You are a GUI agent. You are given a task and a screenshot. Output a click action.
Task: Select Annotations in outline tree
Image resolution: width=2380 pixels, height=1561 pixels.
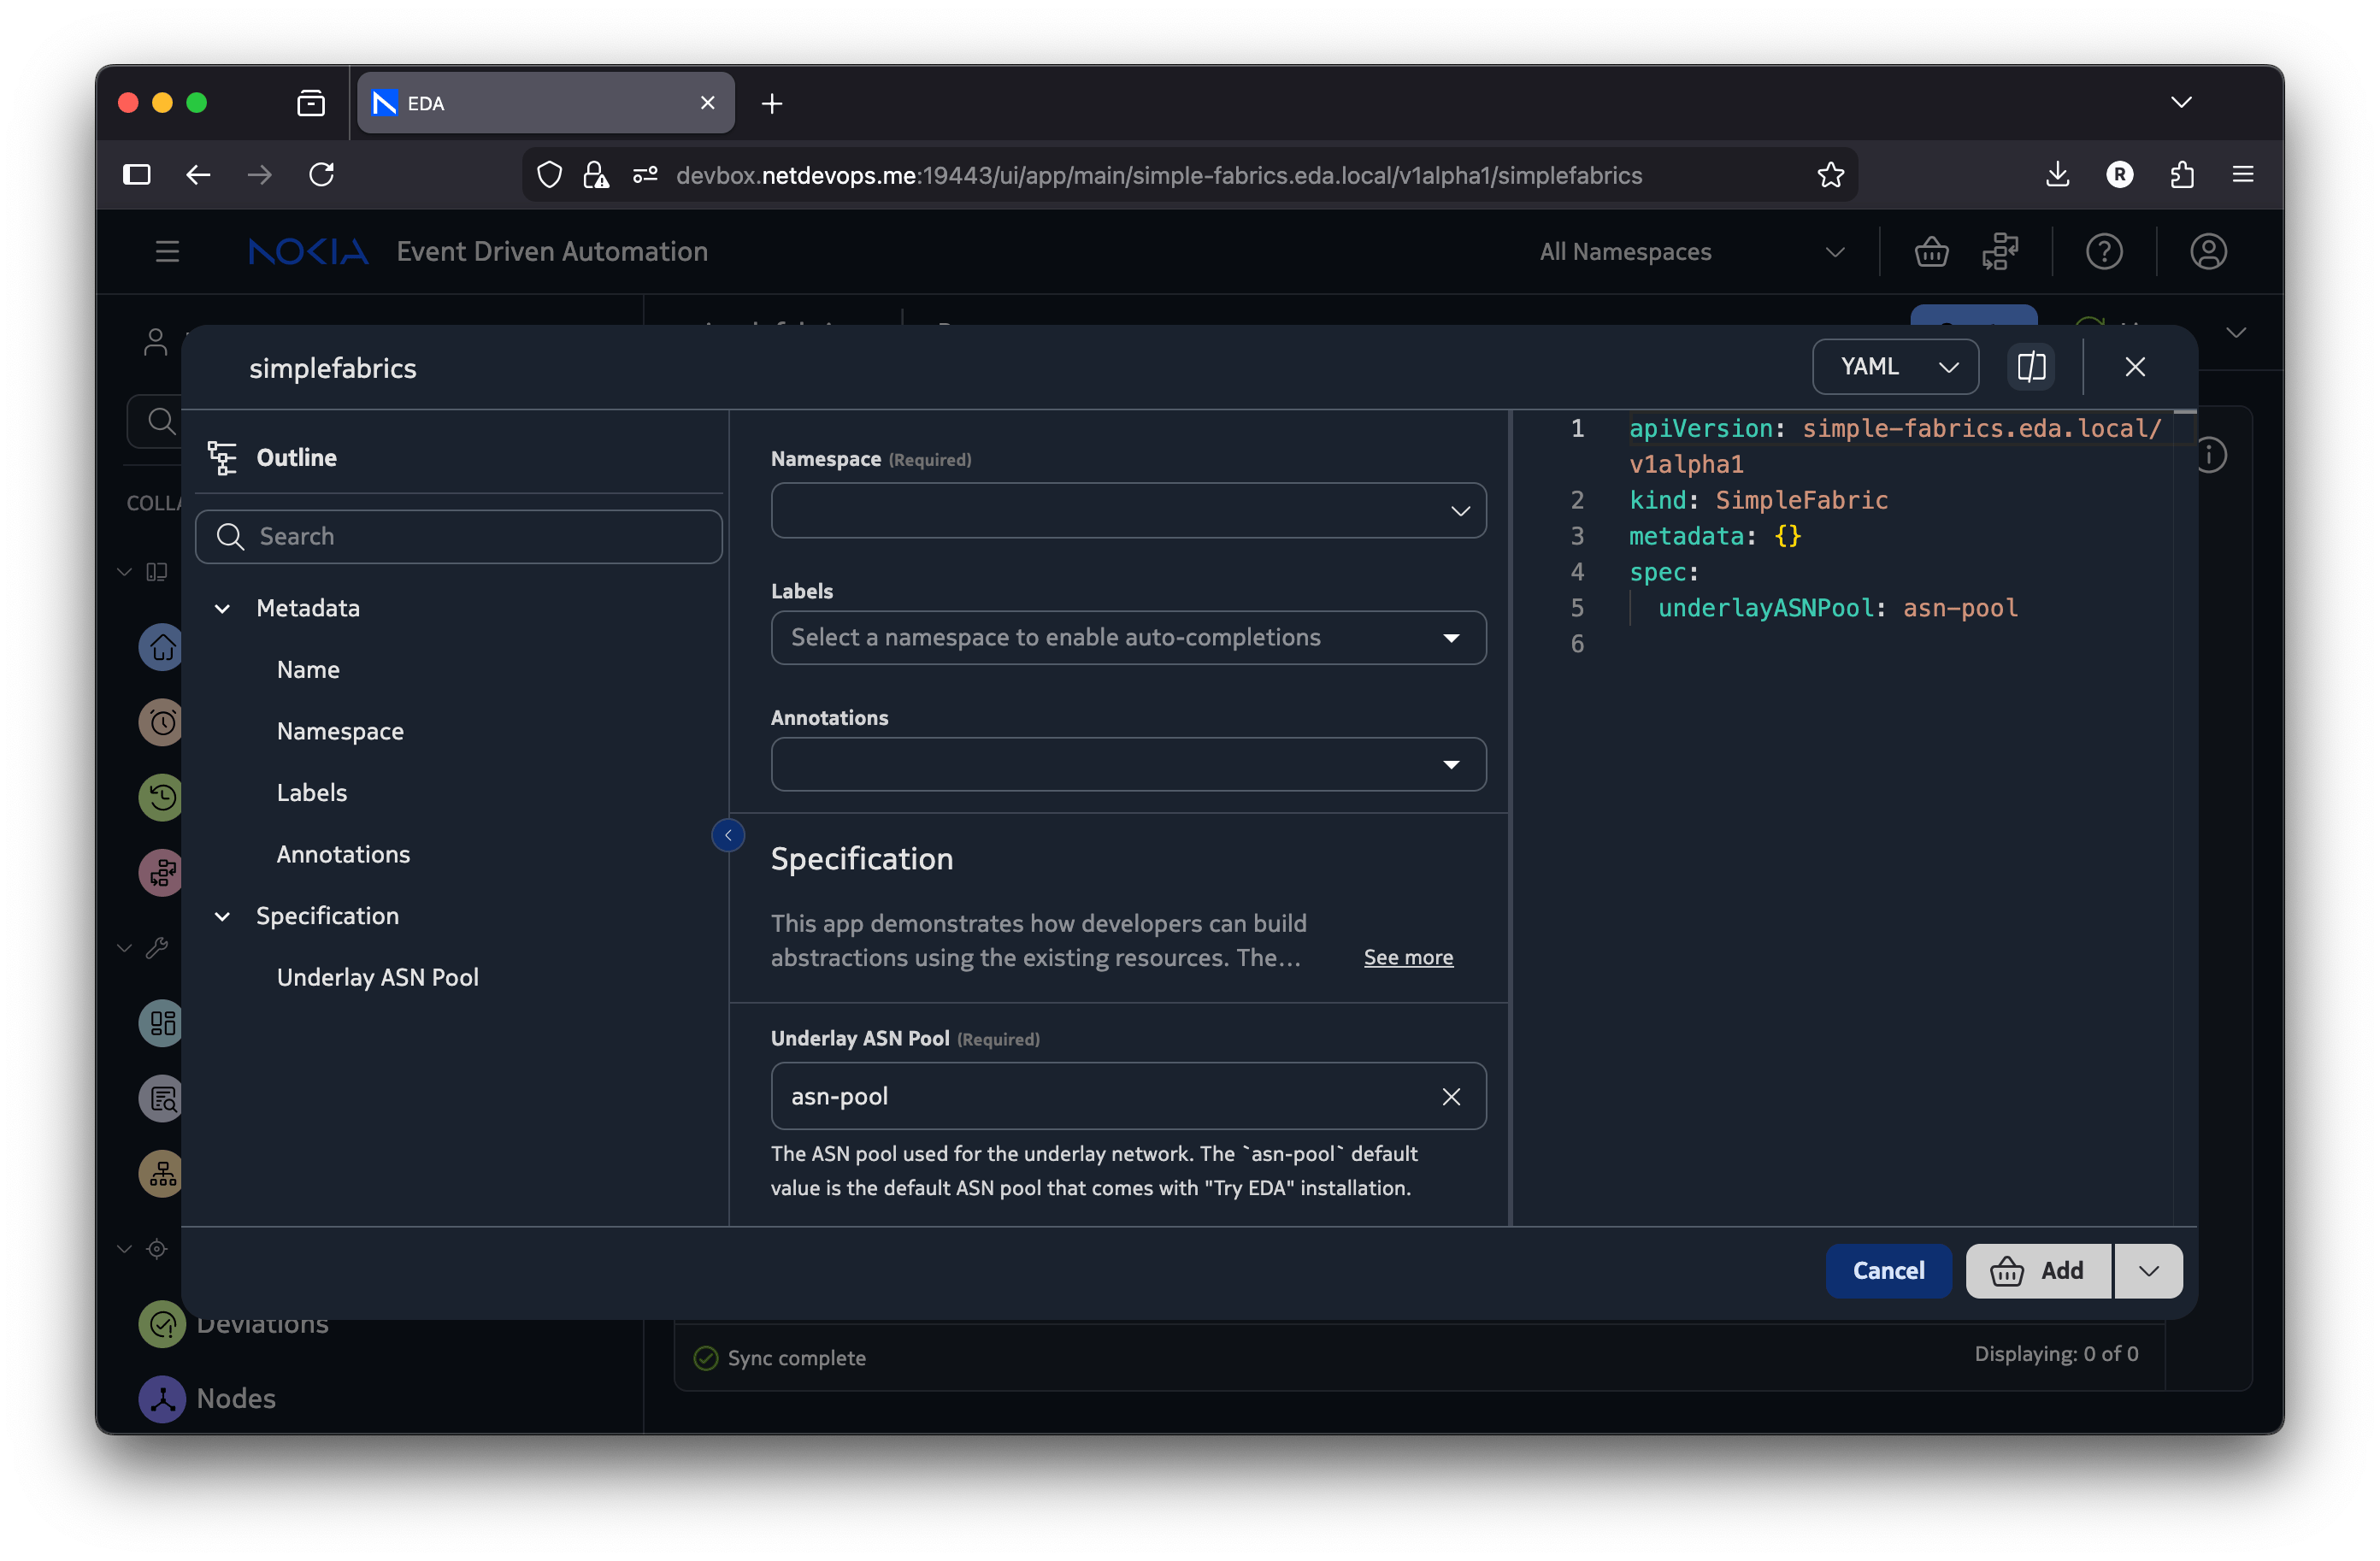(x=343, y=854)
